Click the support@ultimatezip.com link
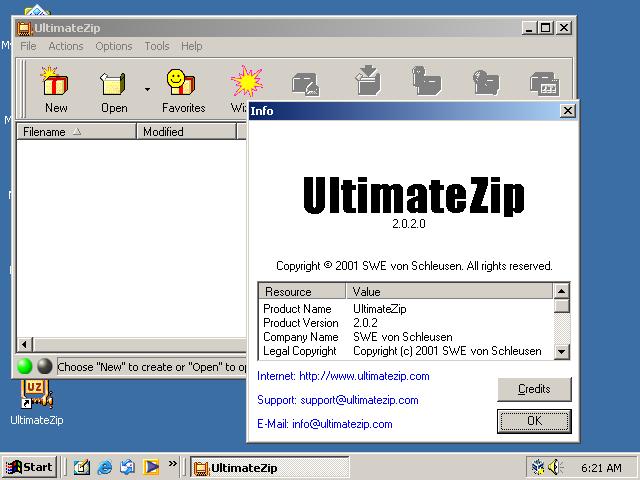This screenshot has height=480, width=640. (359, 400)
